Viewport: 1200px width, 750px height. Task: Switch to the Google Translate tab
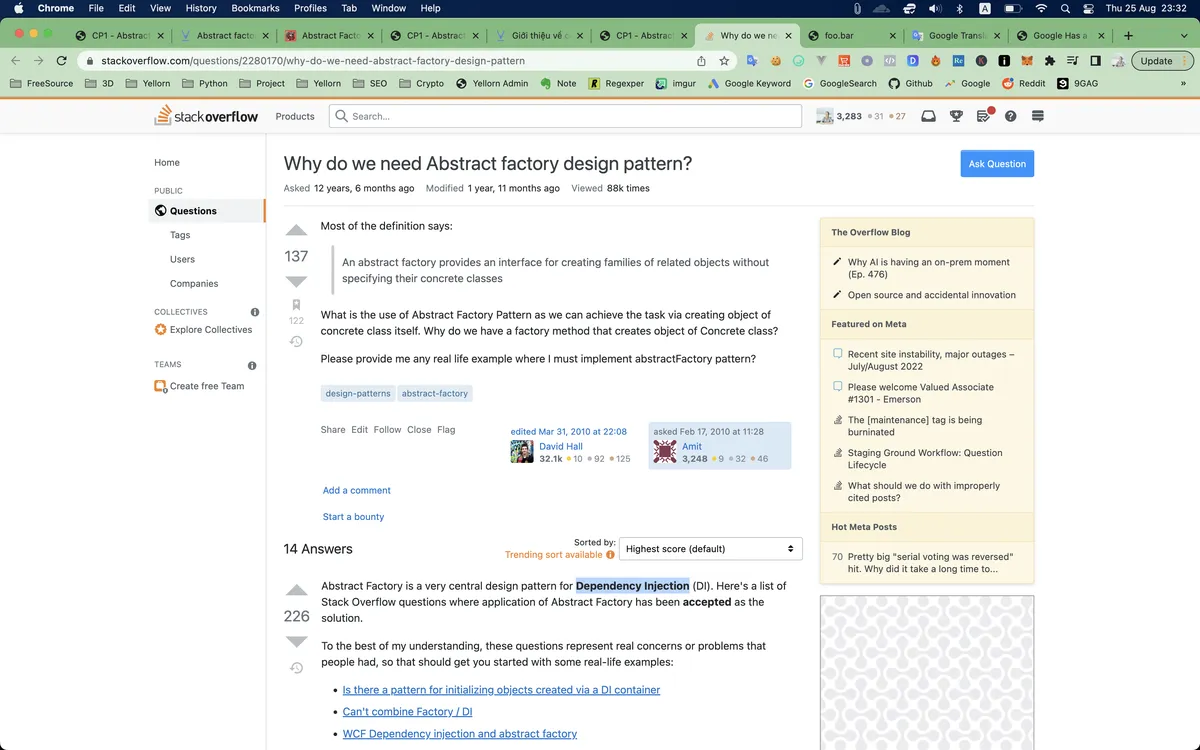tap(953, 35)
